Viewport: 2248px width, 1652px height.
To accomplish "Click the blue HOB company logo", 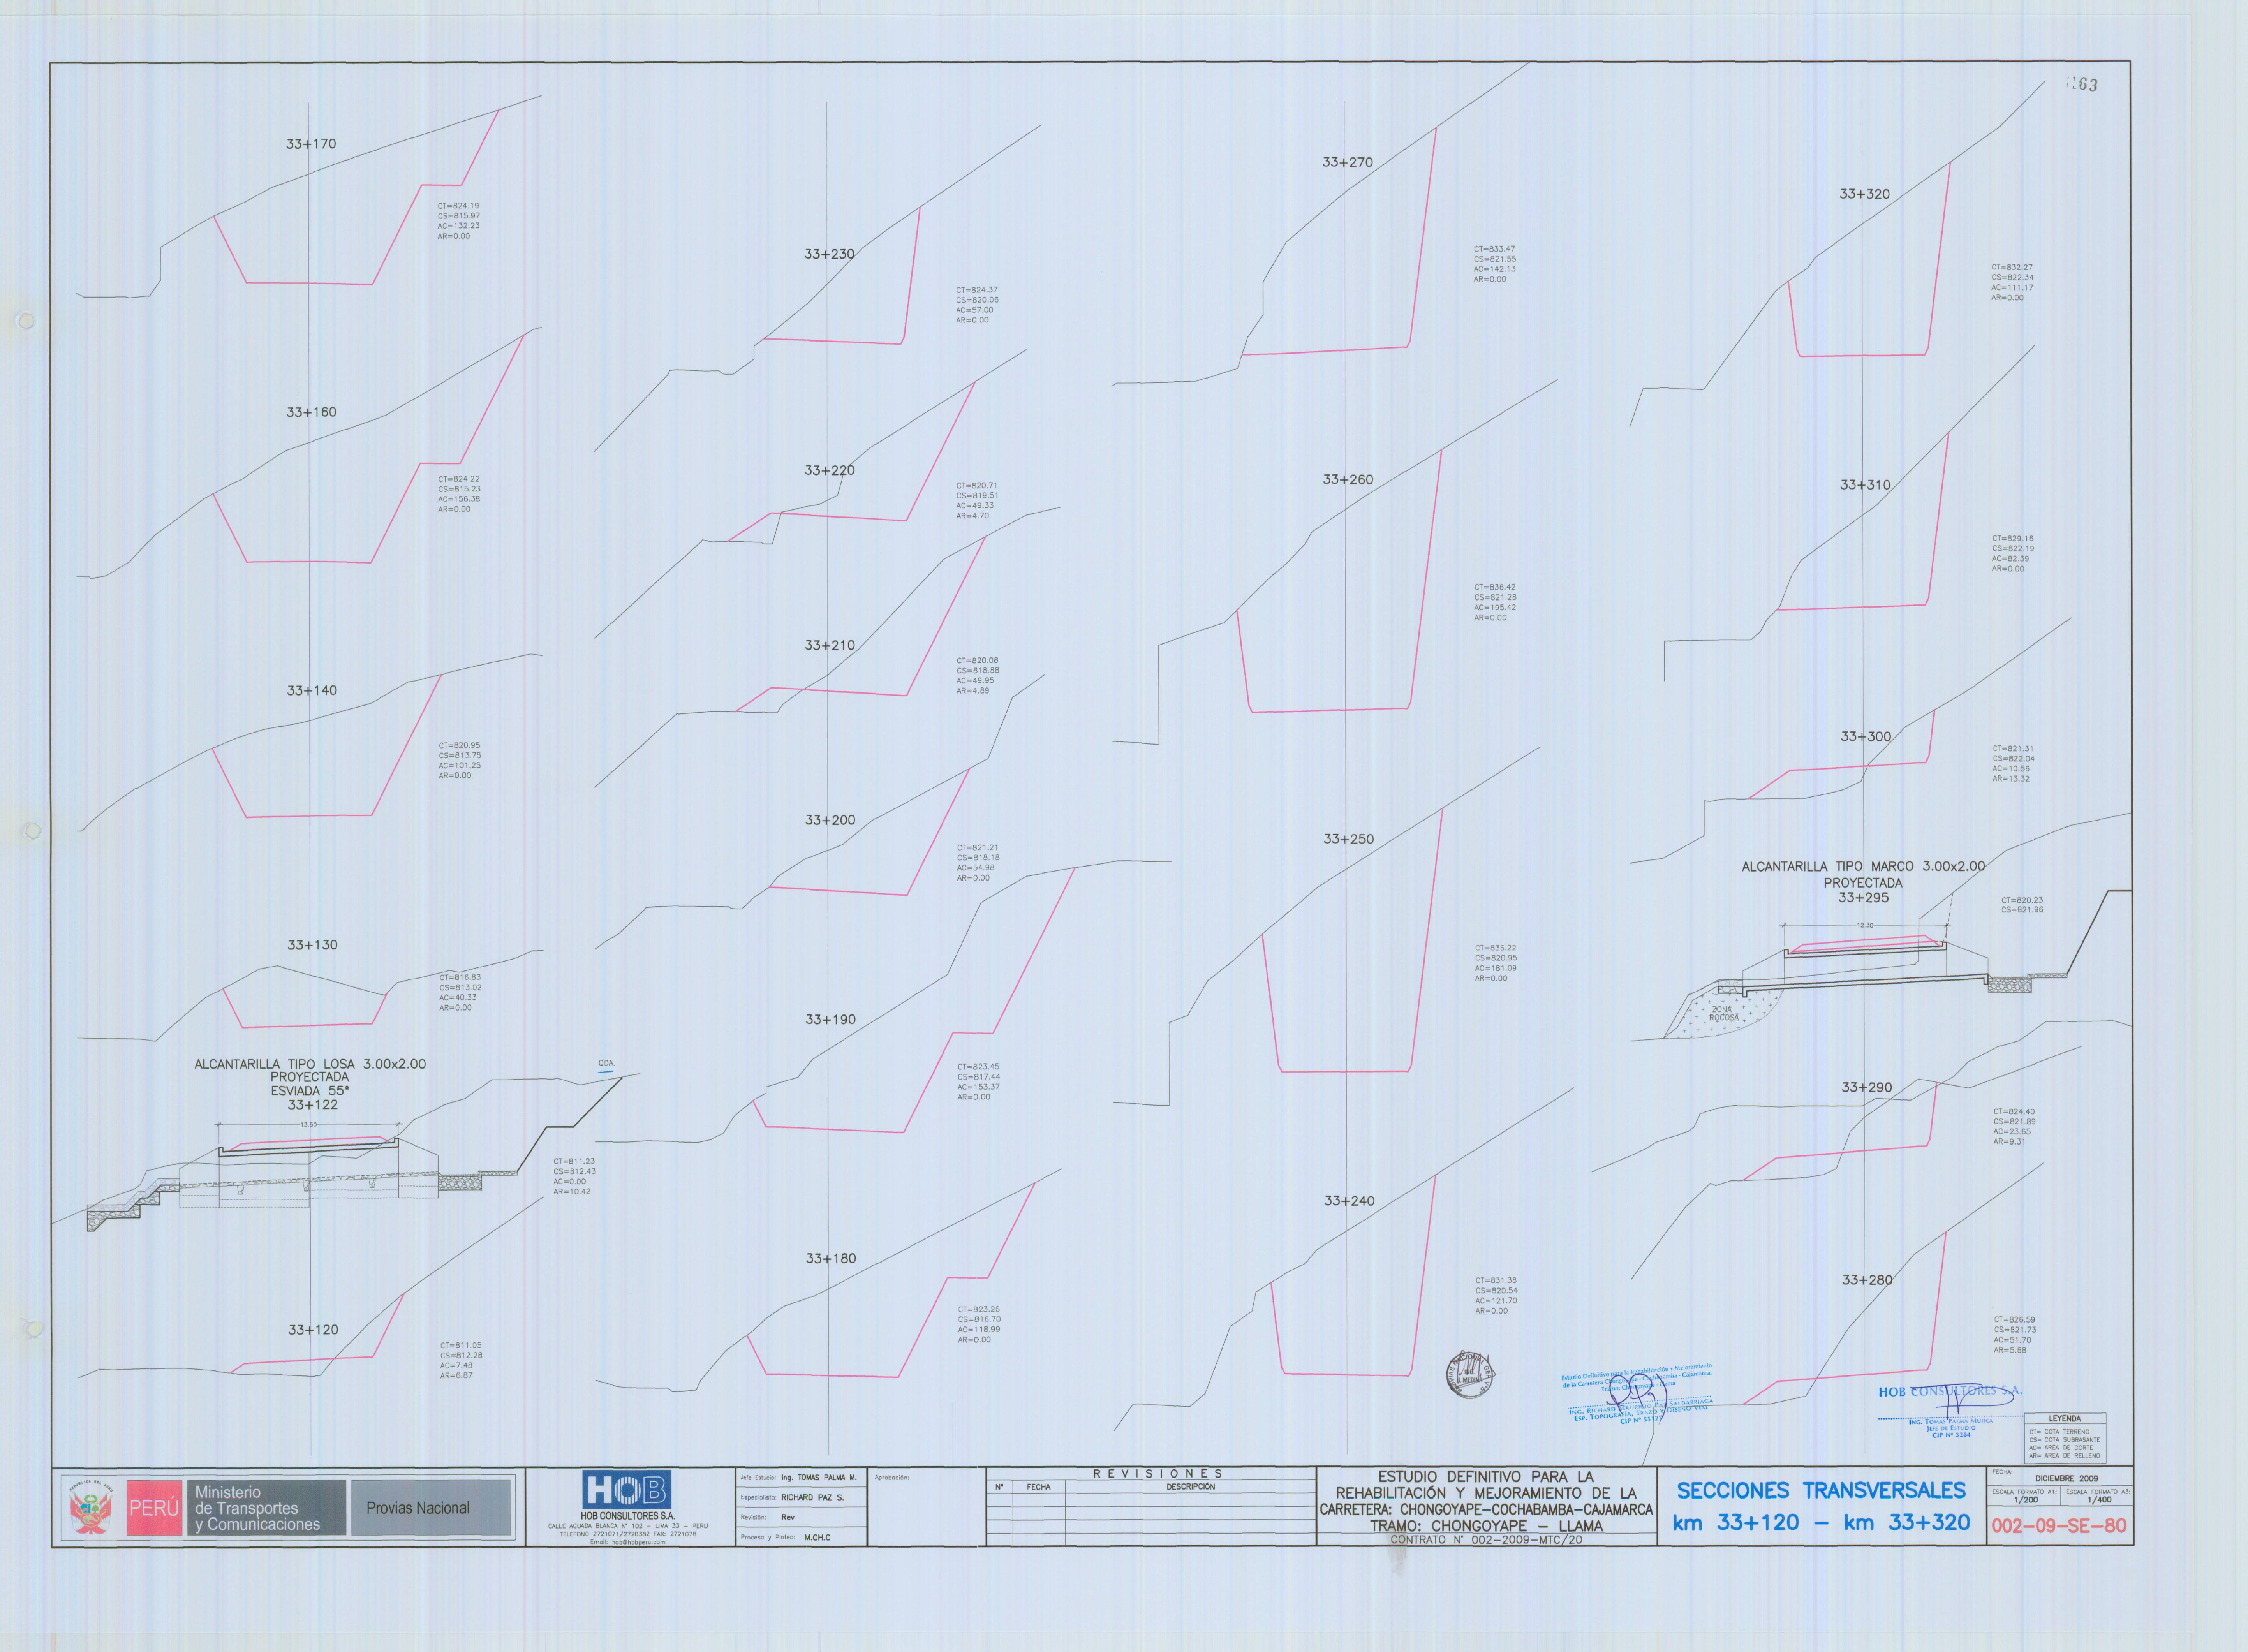I will [x=627, y=1490].
